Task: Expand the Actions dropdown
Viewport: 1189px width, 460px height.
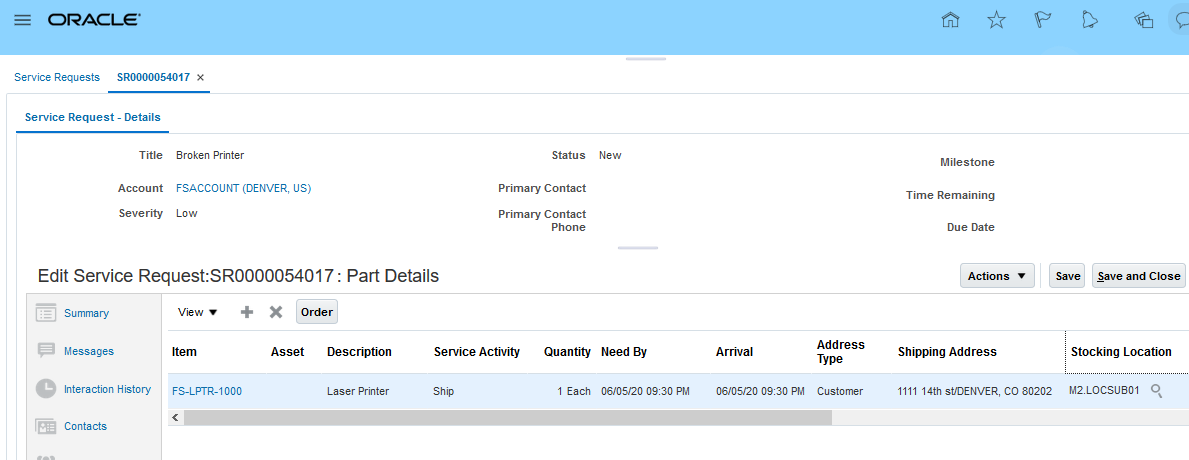Action: (997, 276)
